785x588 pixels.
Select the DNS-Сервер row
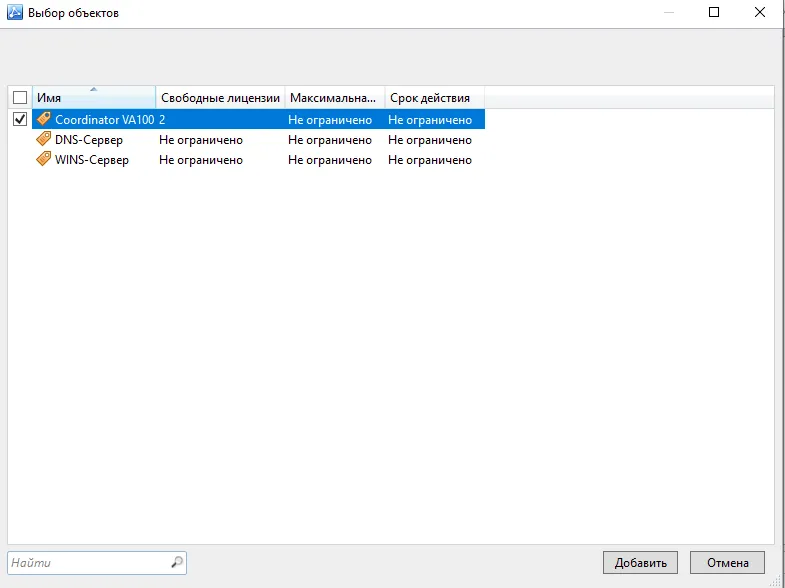pyautogui.click(x=258, y=140)
